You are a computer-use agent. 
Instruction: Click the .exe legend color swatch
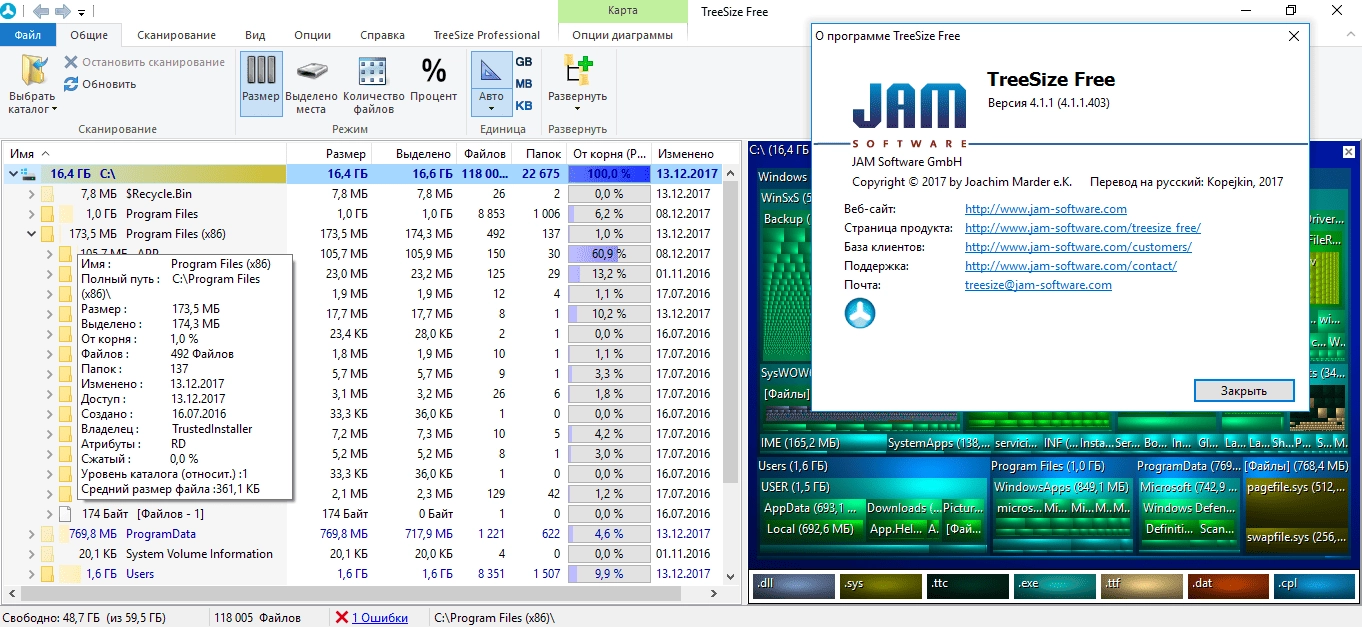(1053, 585)
